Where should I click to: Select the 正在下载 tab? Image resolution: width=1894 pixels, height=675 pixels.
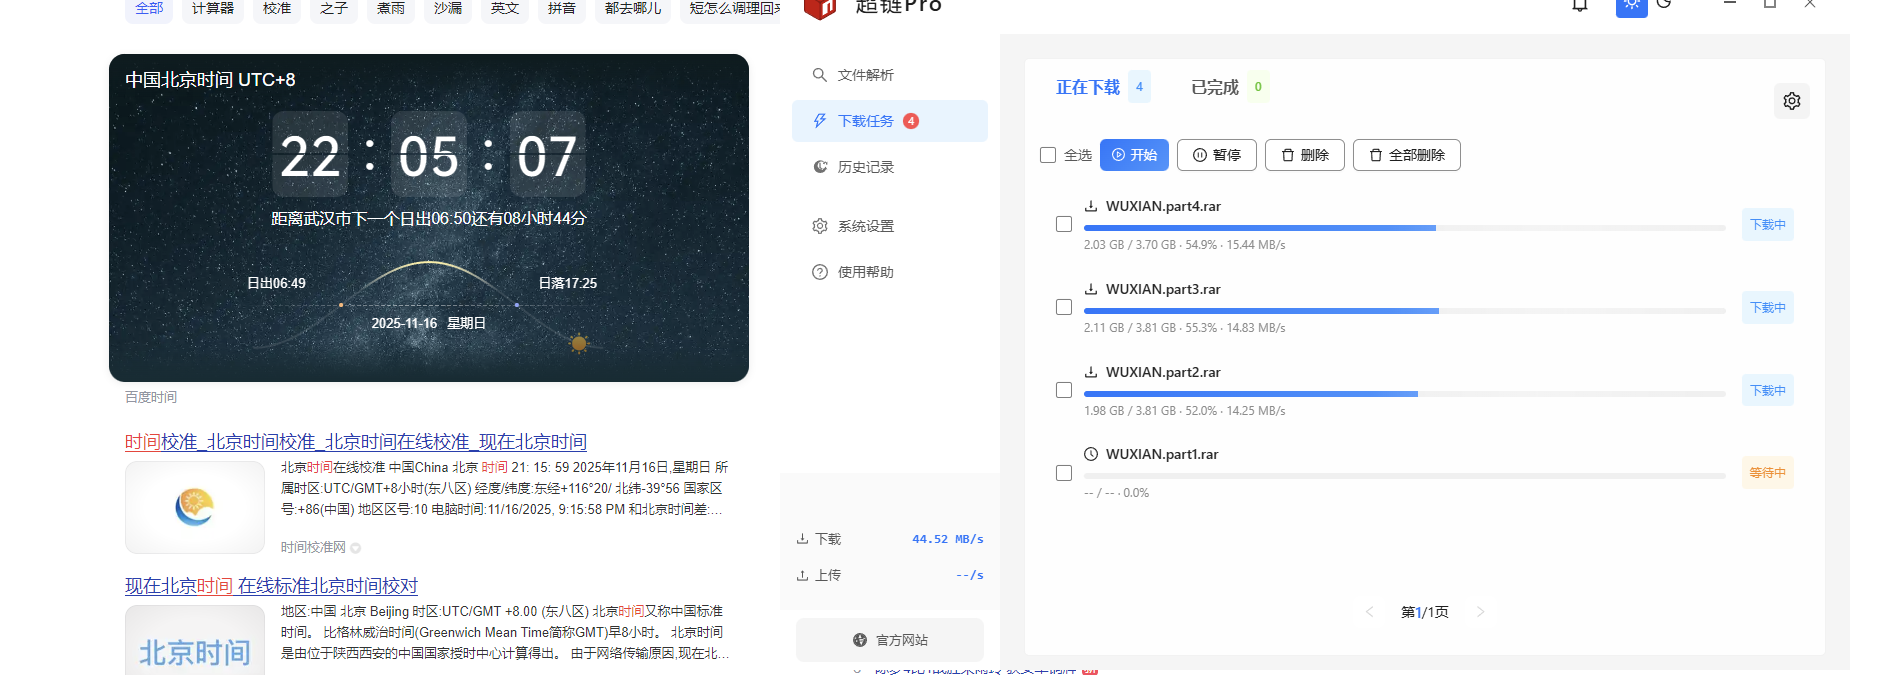(x=1088, y=88)
